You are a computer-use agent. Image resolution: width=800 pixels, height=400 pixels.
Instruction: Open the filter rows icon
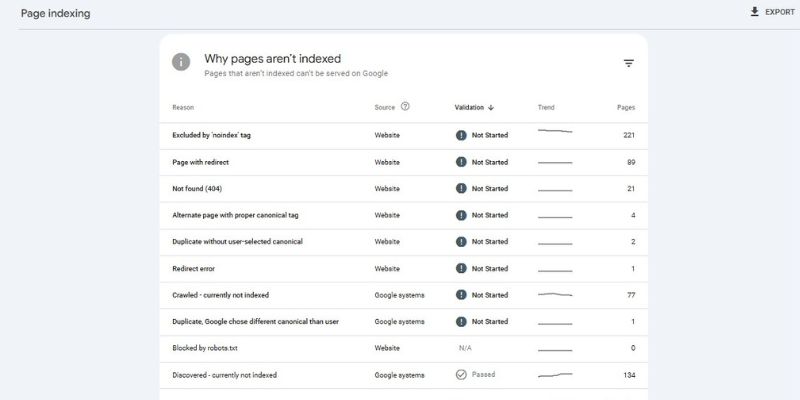point(628,63)
